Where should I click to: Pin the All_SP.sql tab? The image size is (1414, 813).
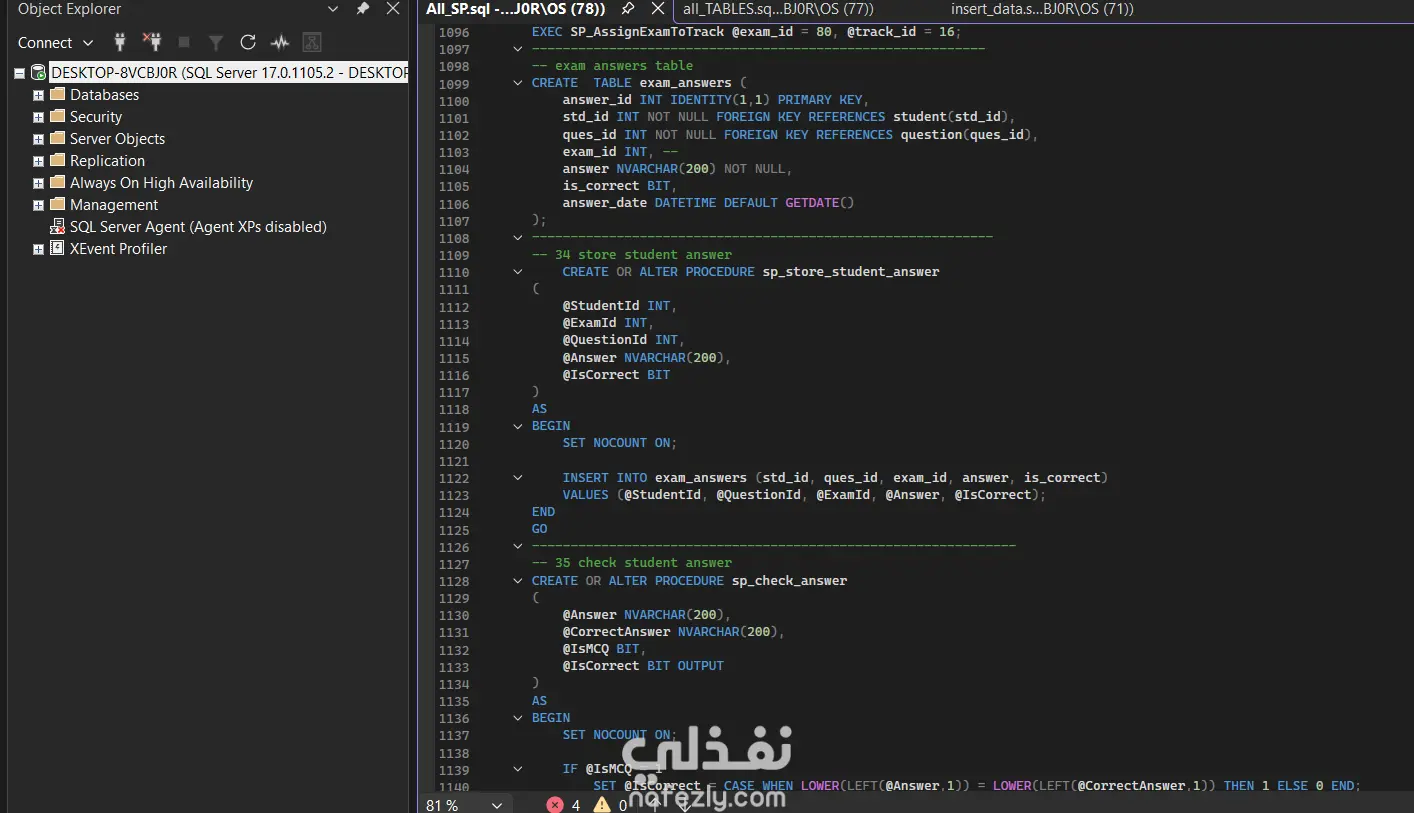(x=628, y=9)
